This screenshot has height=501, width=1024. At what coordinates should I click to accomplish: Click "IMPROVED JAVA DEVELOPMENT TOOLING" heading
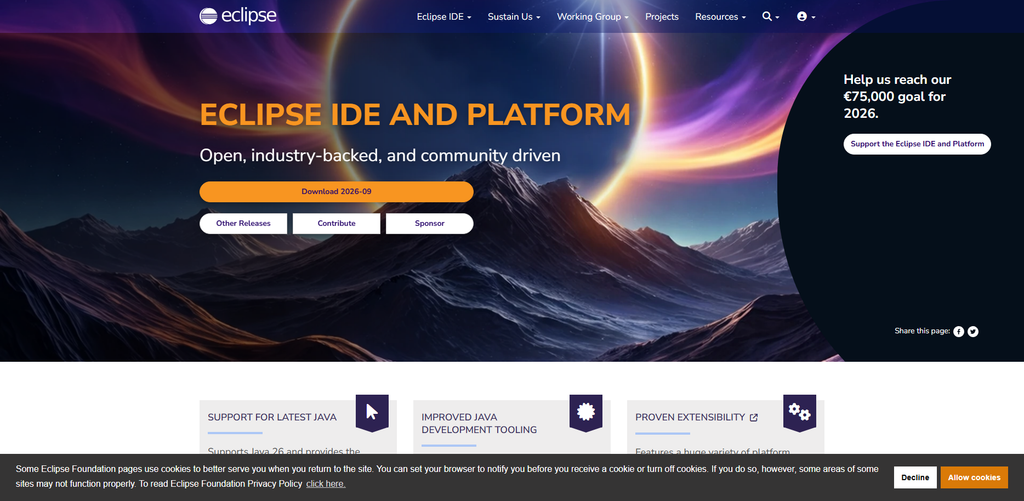coord(479,423)
